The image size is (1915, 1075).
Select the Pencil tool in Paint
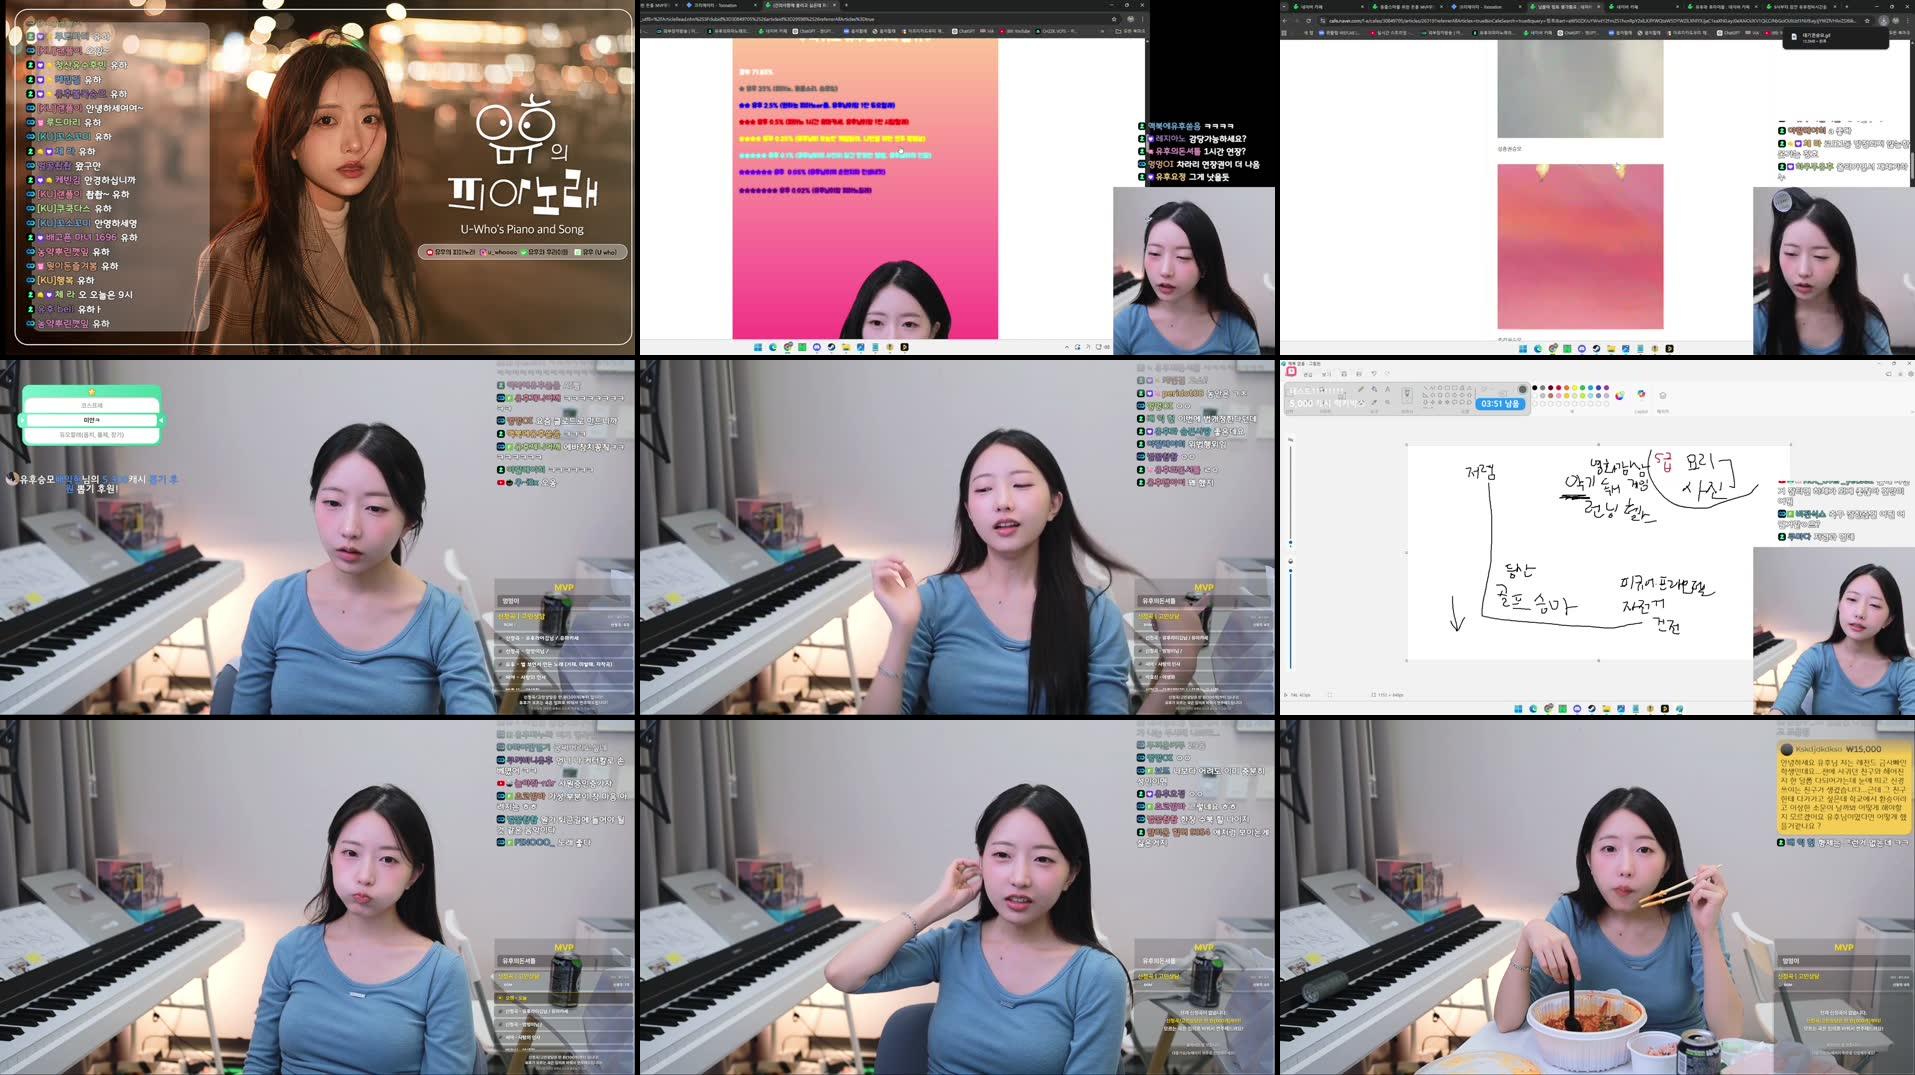tap(1361, 388)
